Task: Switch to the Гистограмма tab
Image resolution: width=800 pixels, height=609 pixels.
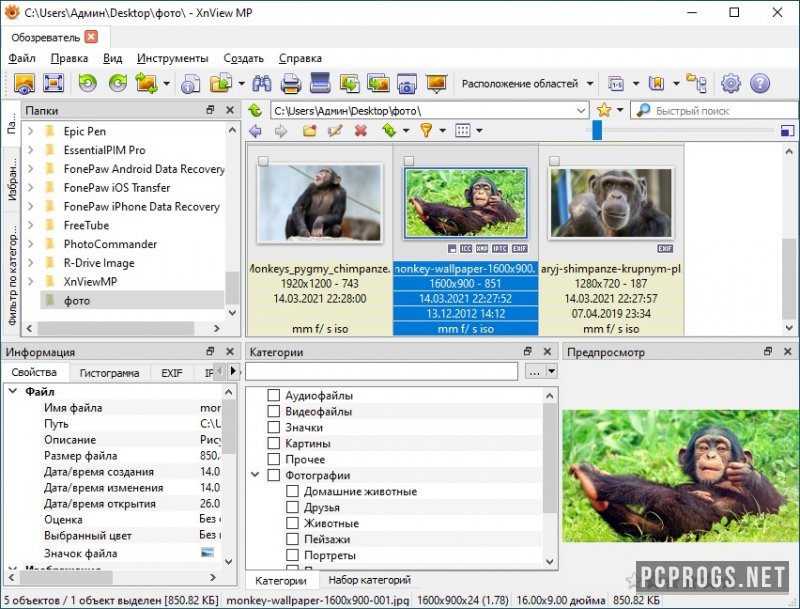Action: (109, 373)
